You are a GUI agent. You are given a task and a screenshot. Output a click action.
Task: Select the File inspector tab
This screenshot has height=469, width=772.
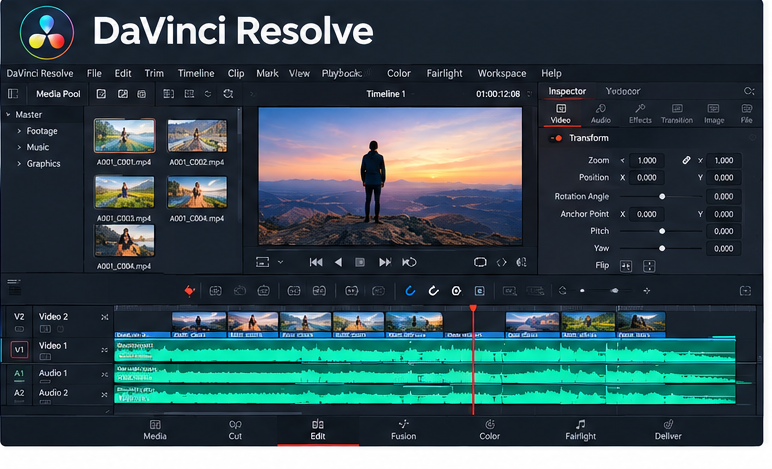746,114
